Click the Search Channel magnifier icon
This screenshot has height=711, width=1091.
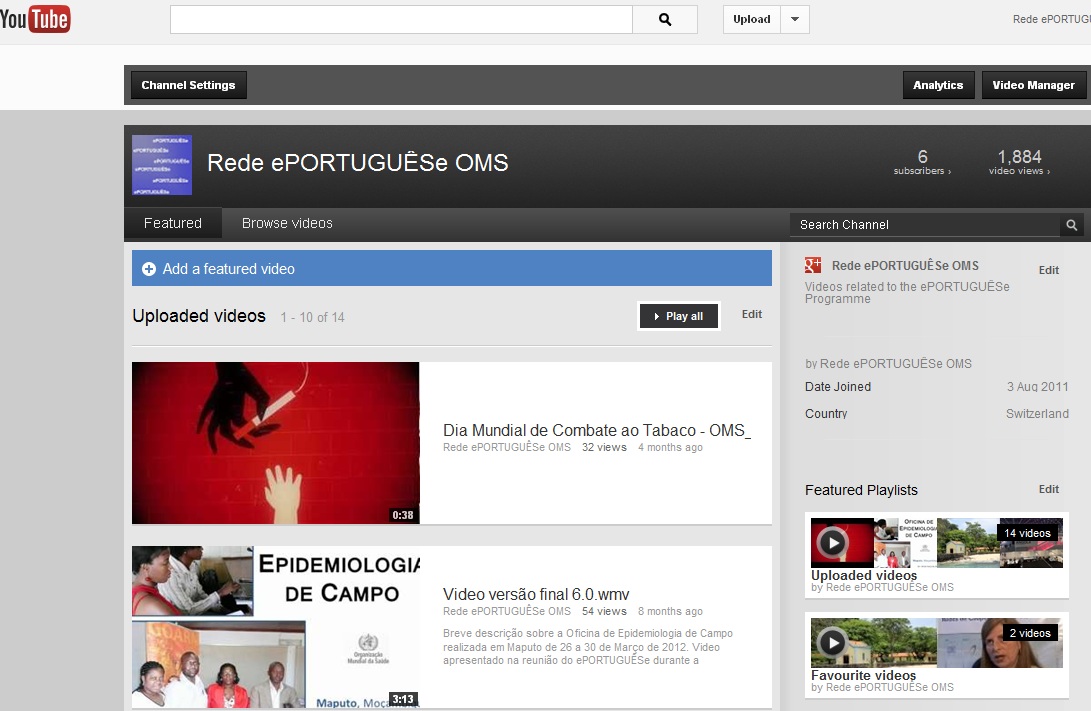(x=1072, y=225)
